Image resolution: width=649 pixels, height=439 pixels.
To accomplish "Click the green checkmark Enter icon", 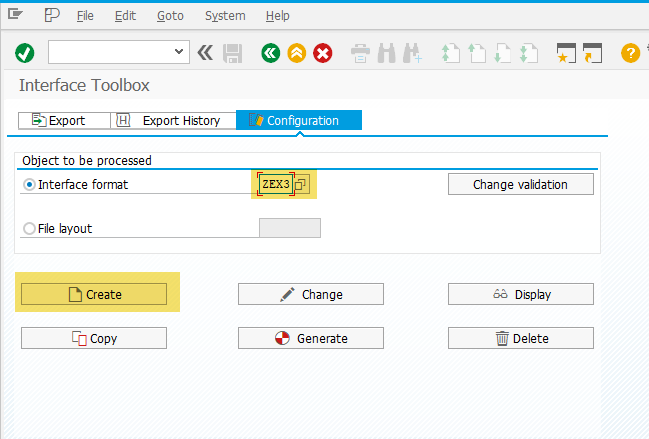I will (25, 53).
